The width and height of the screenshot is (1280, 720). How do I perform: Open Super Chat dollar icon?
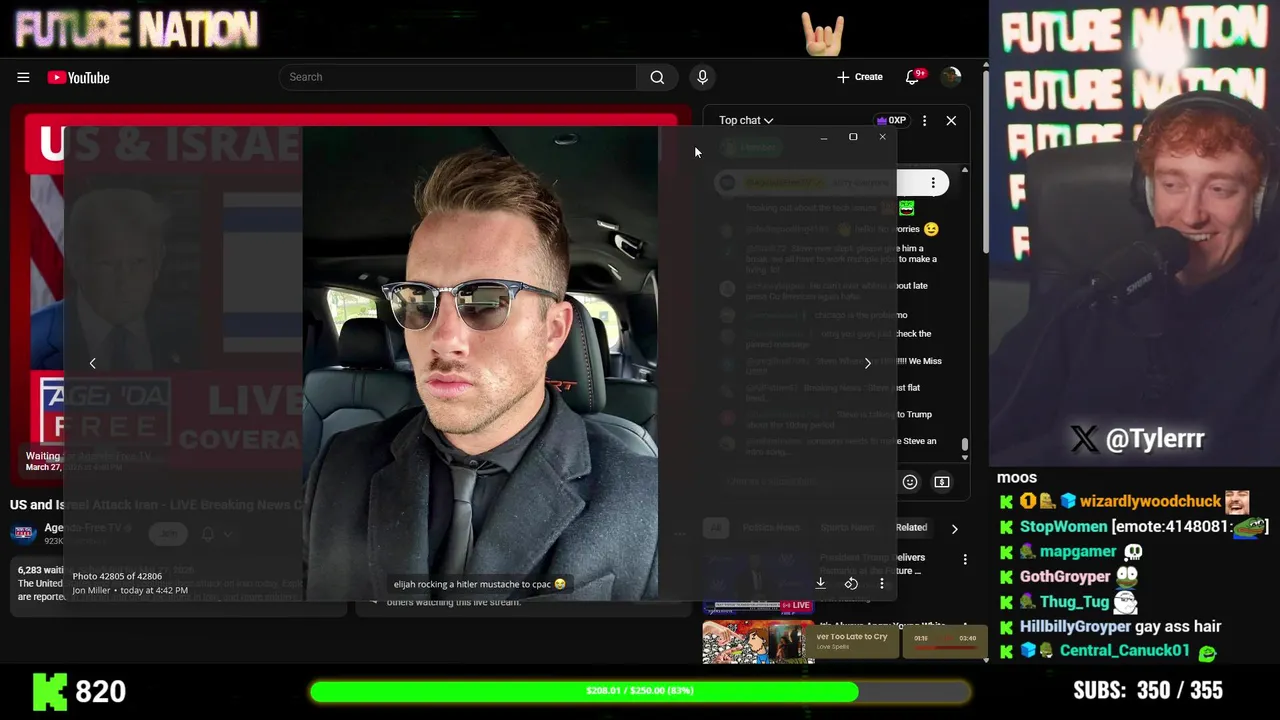(942, 482)
